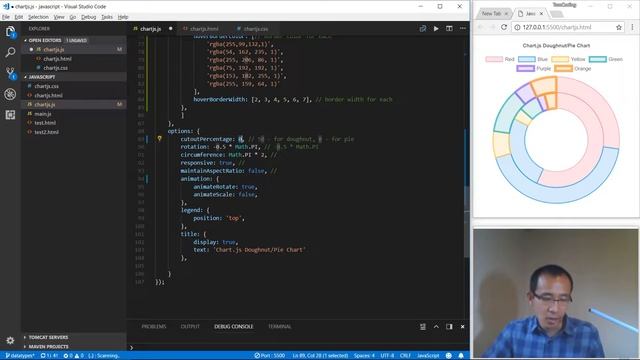The height and width of the screenshot is (360, 640).
Task: Switch to the Problems panel tab
Action: coord(154,327)
